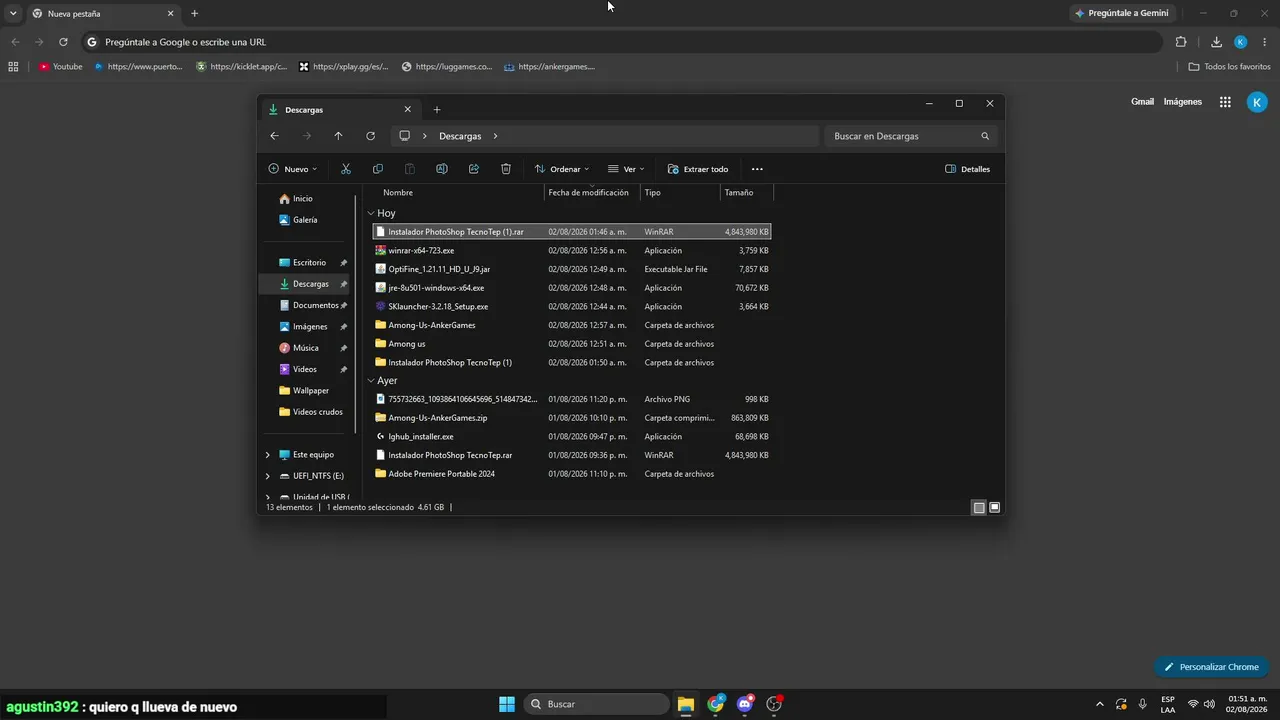This screenshot has width=1280, height=720.
Task: Sort by the Nombre column header
Action: (461, 193)
